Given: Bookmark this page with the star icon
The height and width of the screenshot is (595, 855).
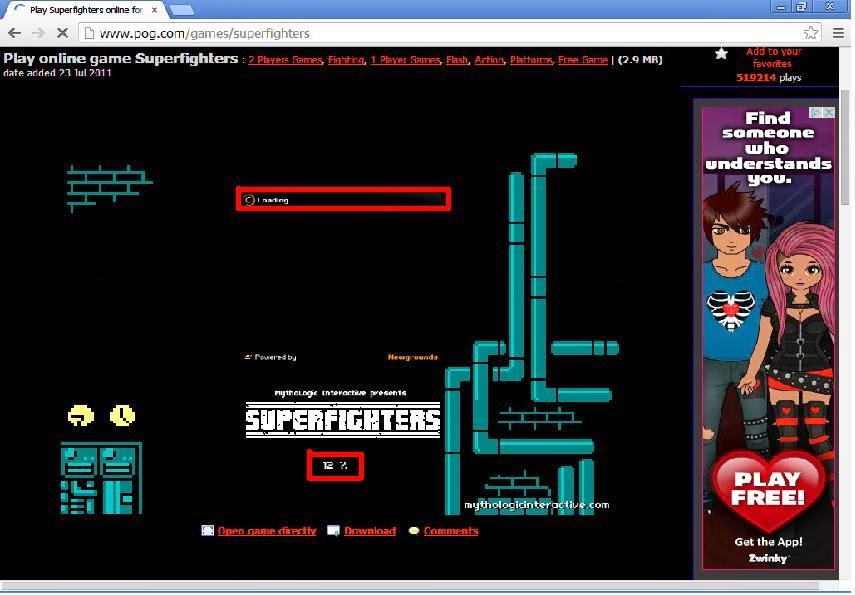Looking at the screenshot, I should pyautogui.click(x=810, y=33).
